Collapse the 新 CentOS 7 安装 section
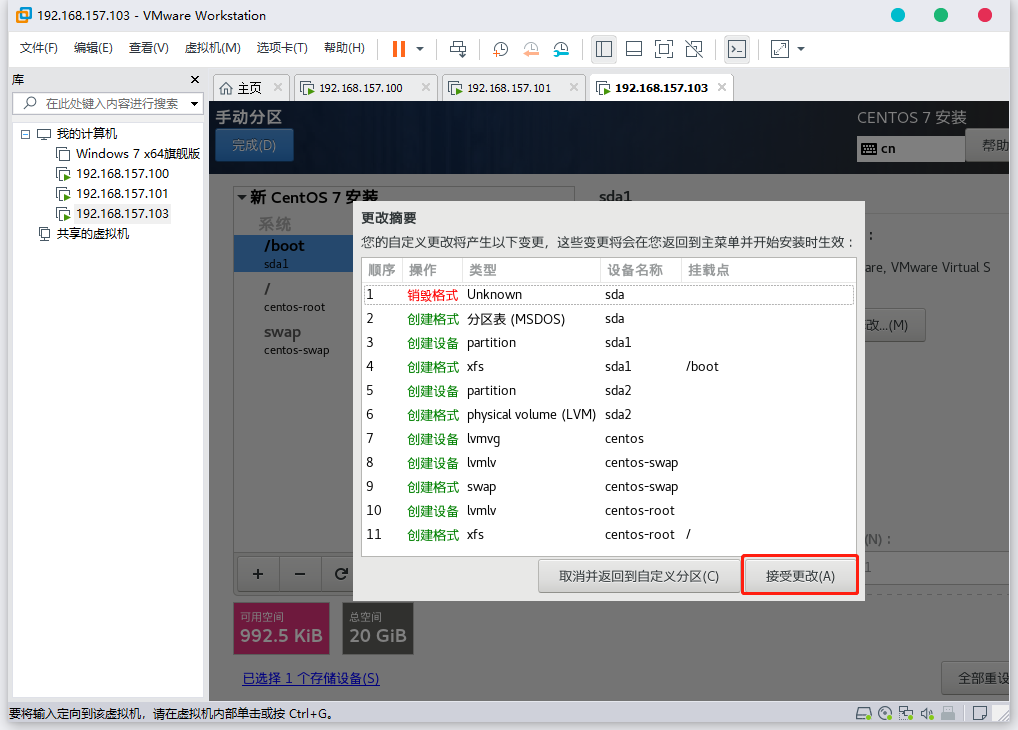 (x=242, y=197)
